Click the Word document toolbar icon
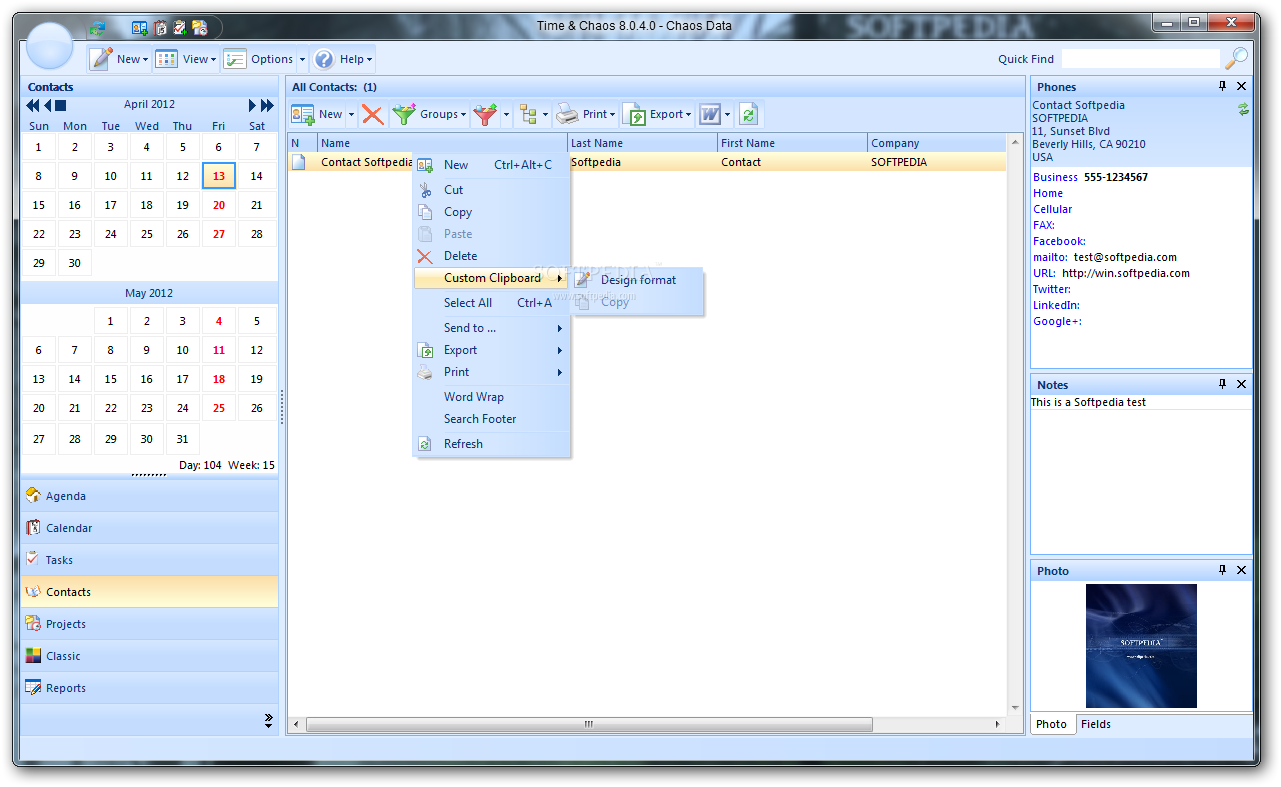The width and height of the screenshot is (1281, 787). [710, 114]
